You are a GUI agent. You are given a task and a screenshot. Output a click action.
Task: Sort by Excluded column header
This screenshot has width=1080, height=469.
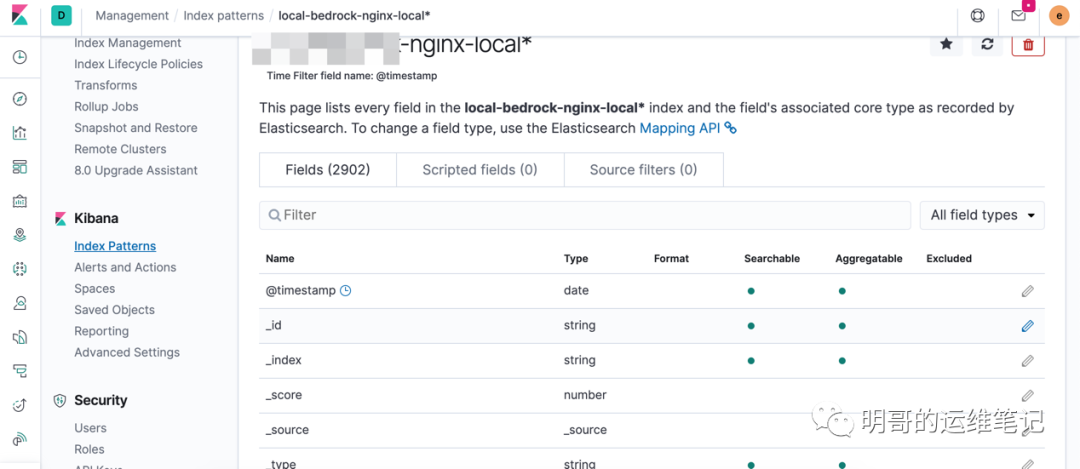[x=949, y=258]
